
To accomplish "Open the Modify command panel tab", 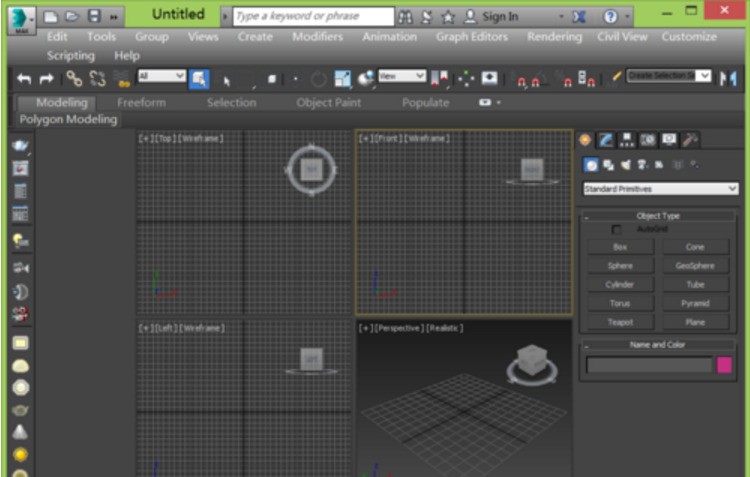I will pyautogui.click(x=606, y=140).
